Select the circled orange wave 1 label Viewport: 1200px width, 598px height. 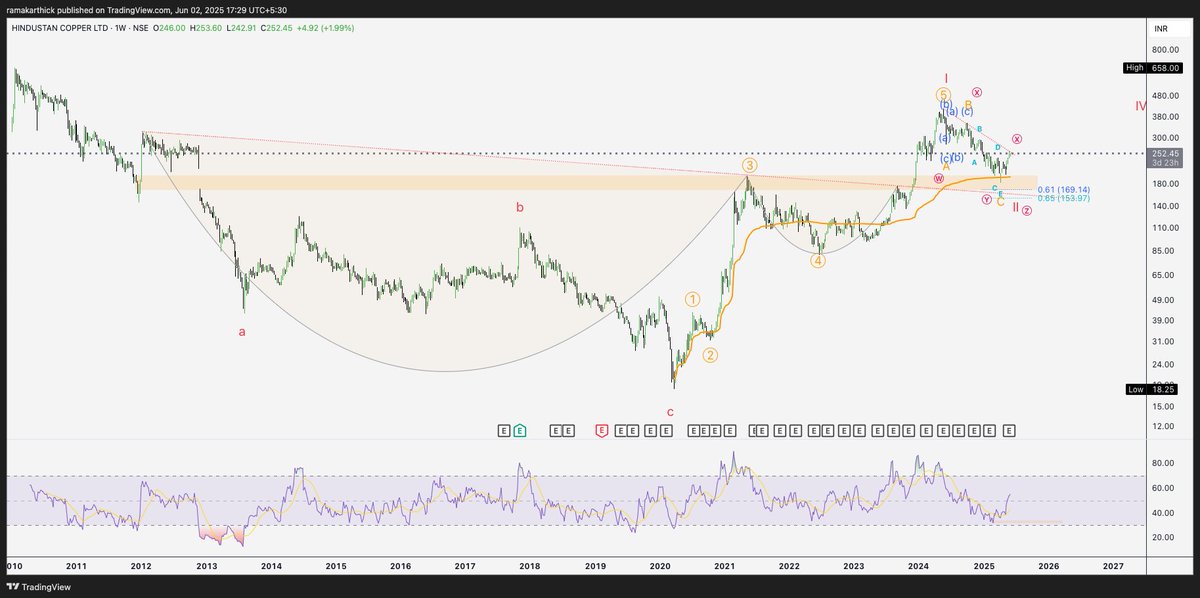coord(693,299)
